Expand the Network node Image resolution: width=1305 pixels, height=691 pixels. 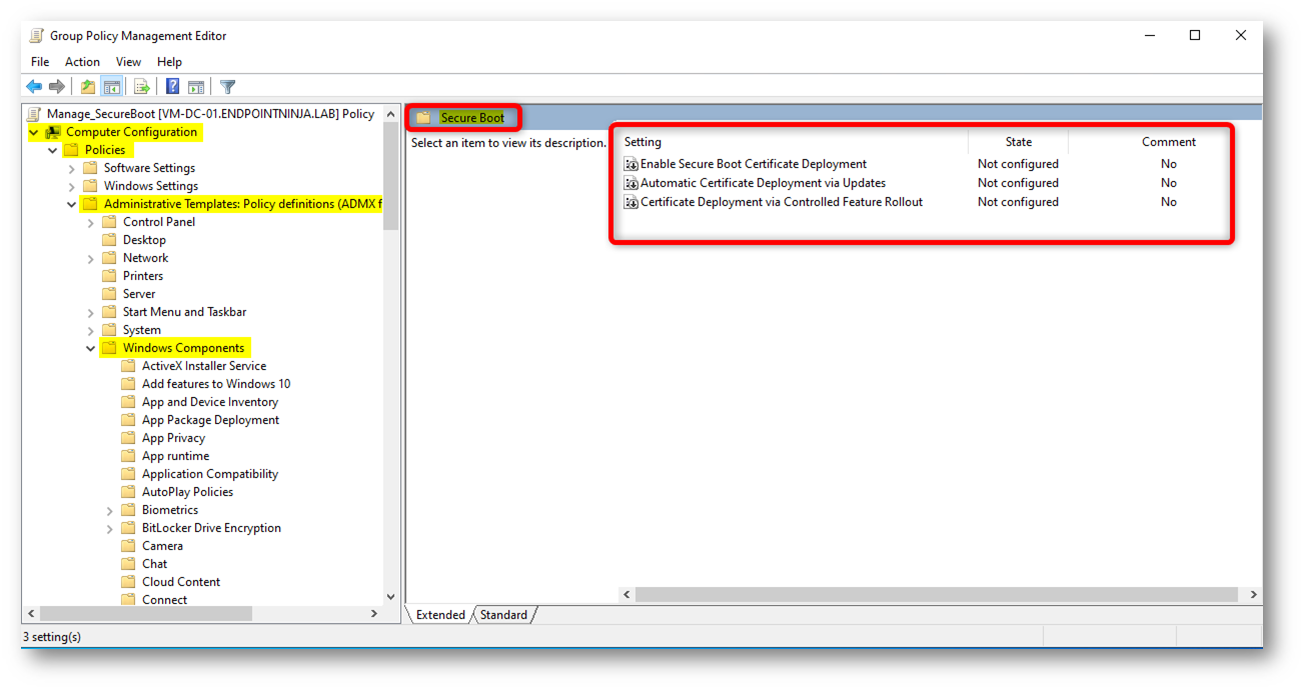point(91,258)
